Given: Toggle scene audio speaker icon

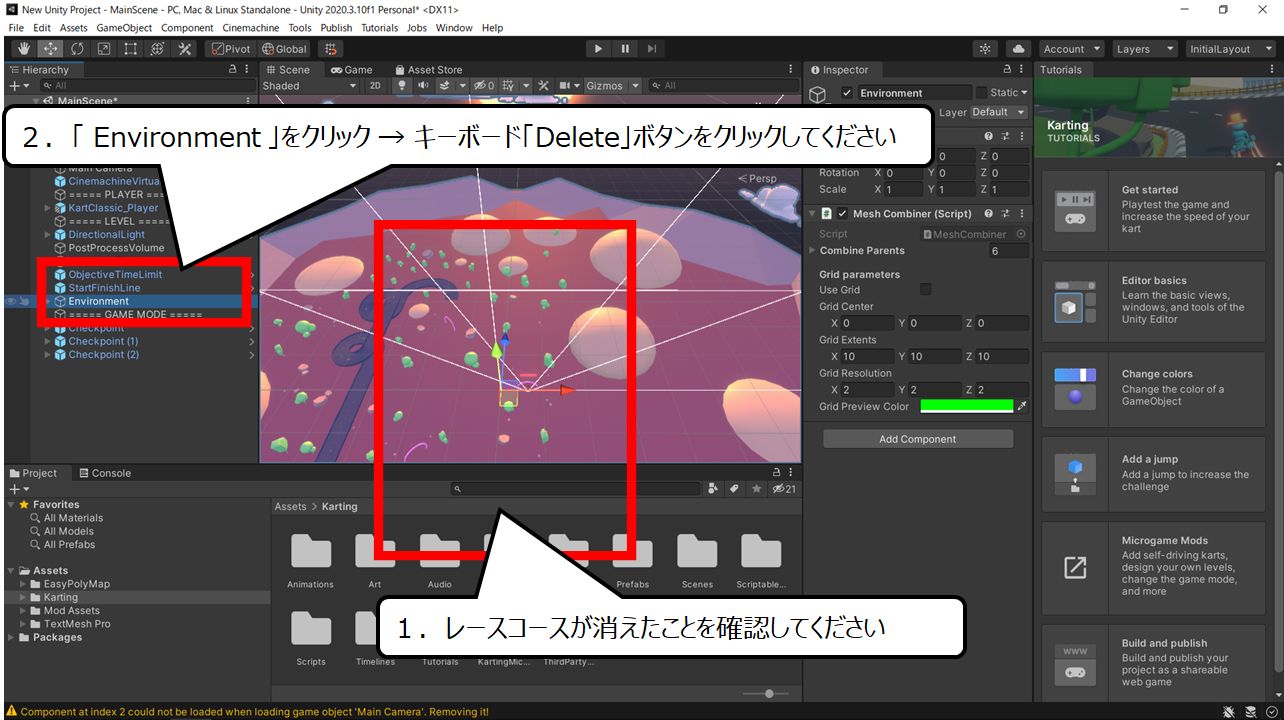Looking at the screenshot, I should pos(423,86).
